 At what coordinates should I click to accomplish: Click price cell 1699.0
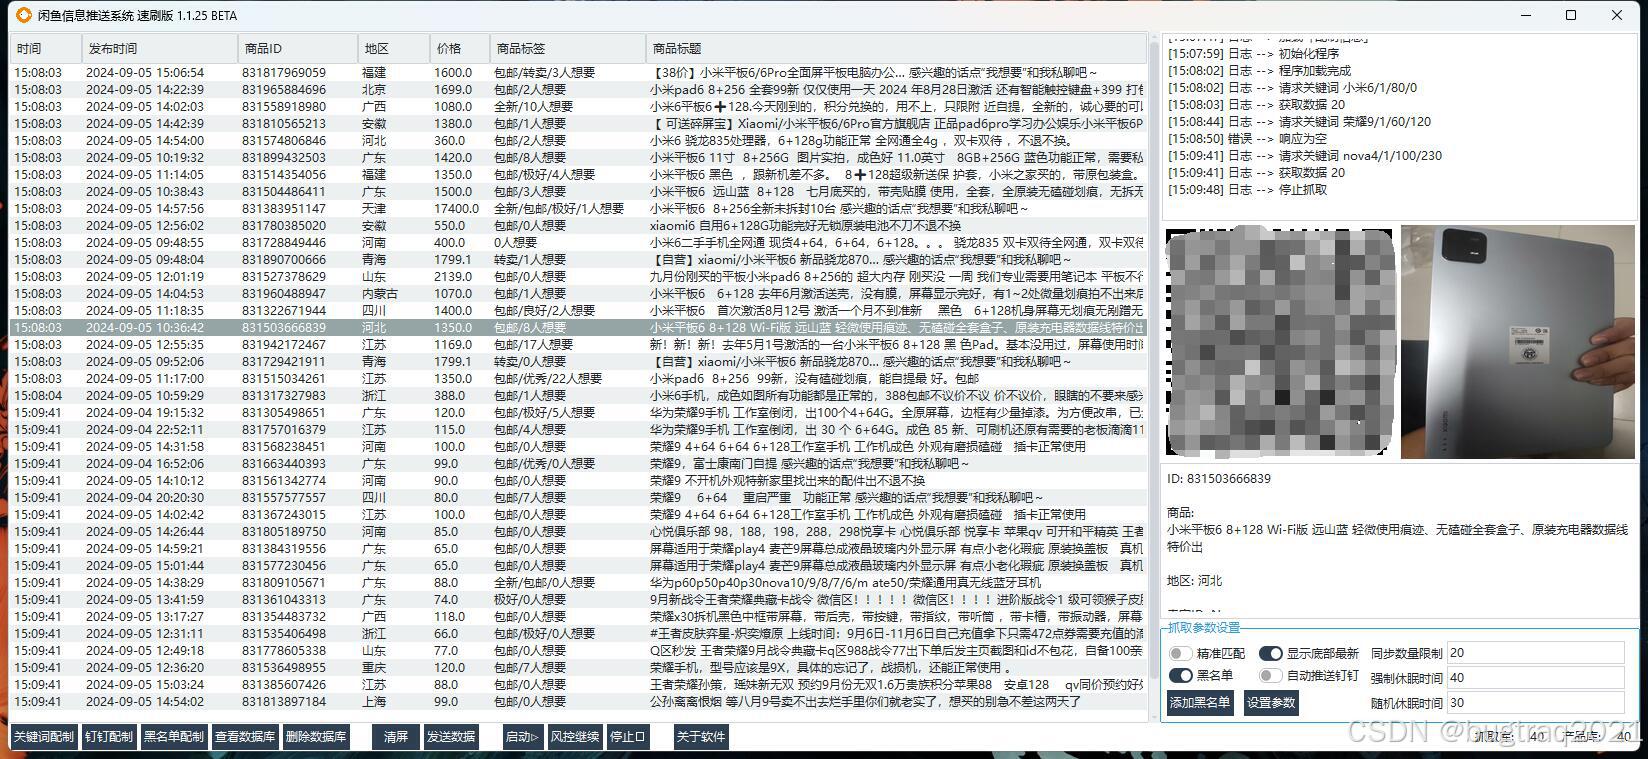tap(453, 90)
